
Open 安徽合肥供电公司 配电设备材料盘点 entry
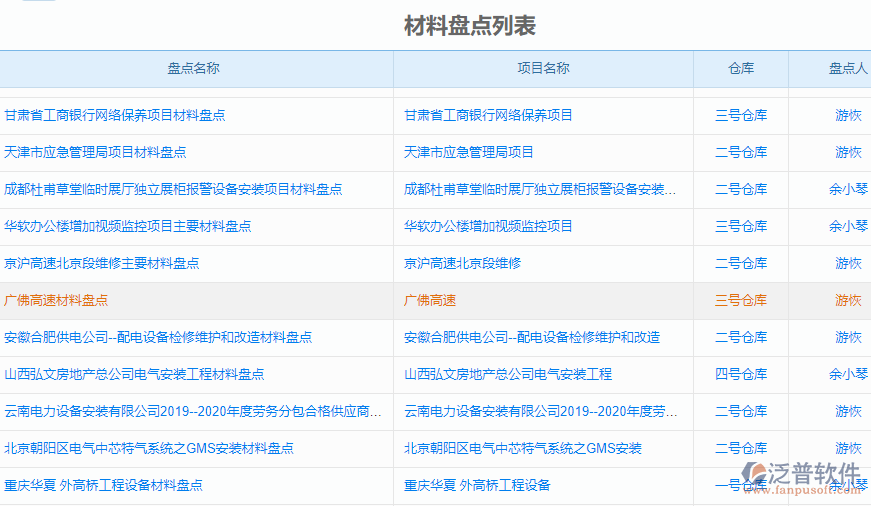click(x=158, y=337)
